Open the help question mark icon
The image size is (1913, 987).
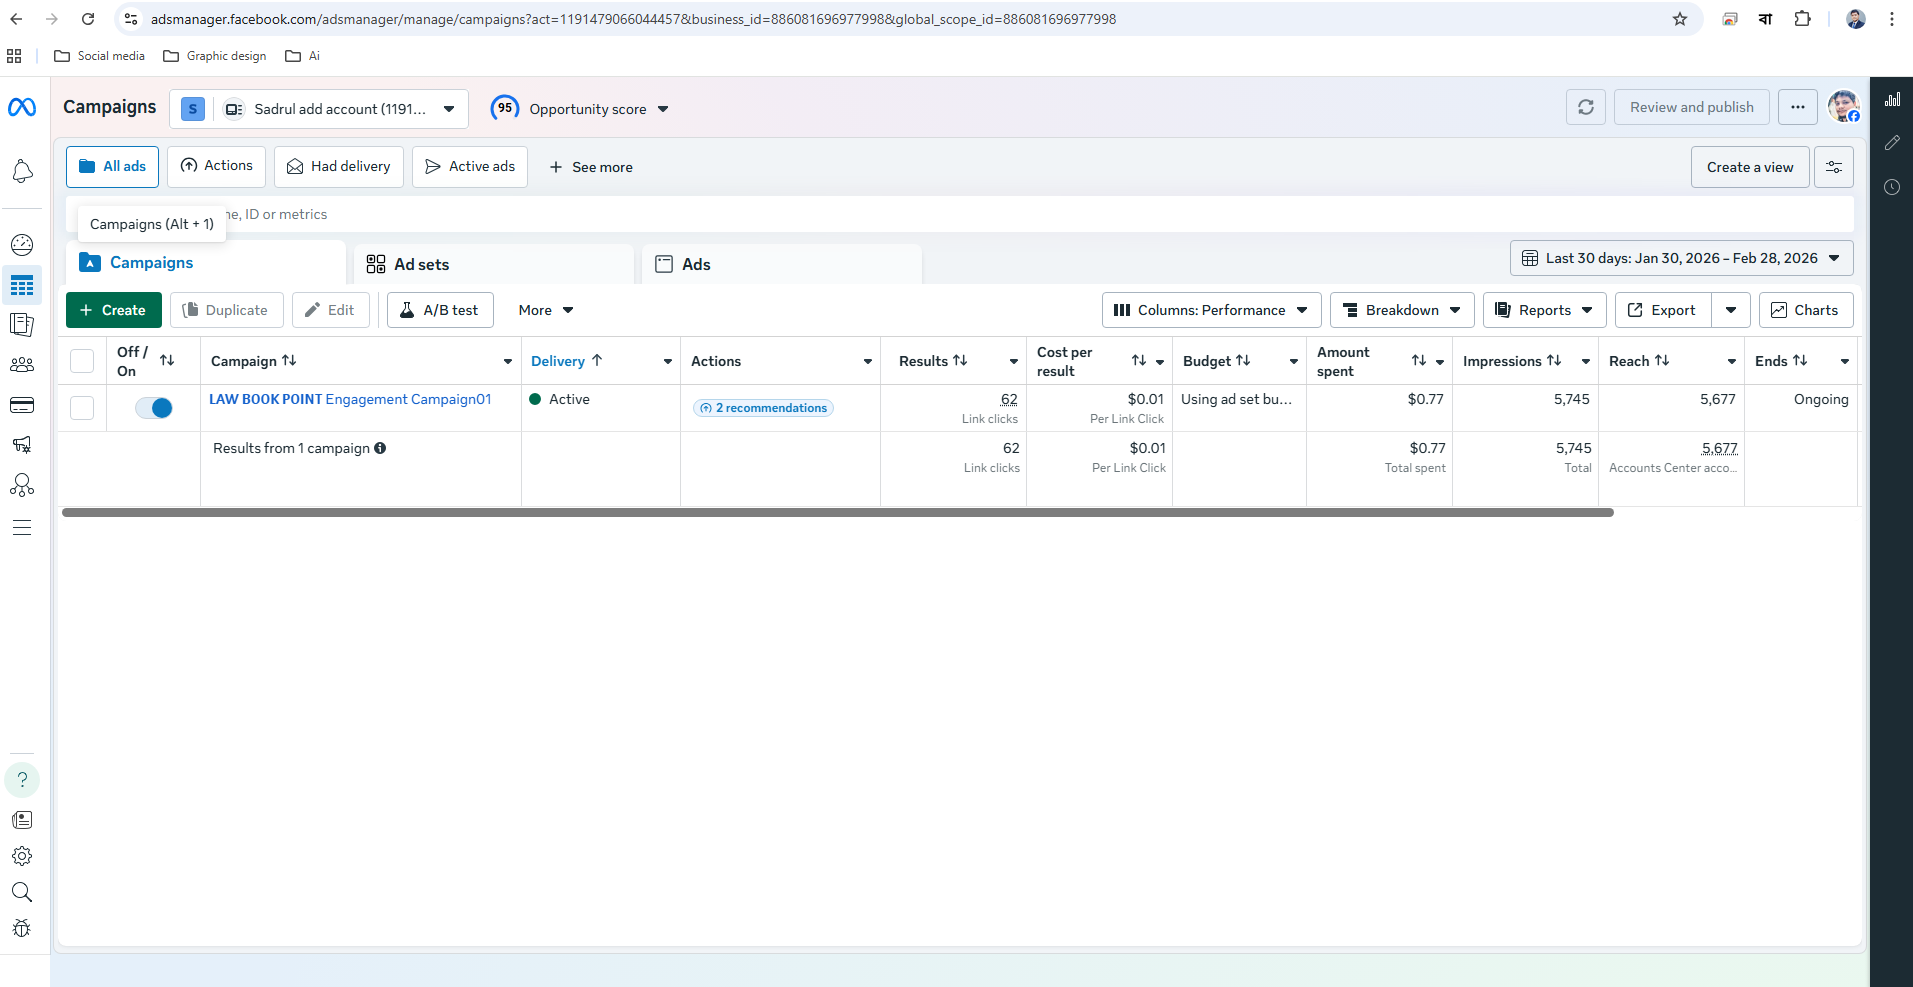pos(22,779)
